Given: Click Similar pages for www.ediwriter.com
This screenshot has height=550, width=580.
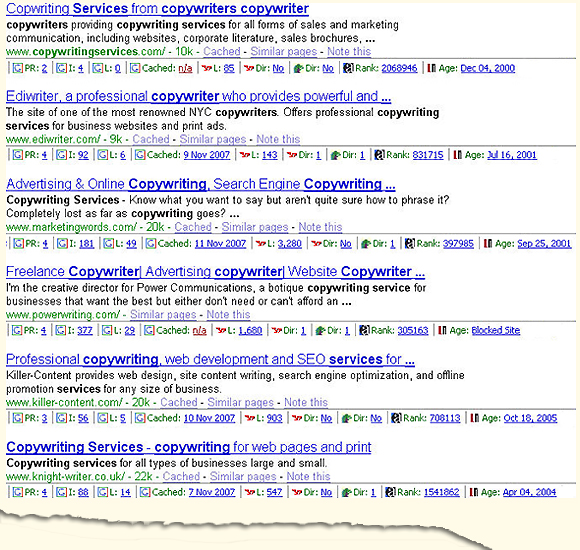Looking at the screenshot, I should point(213,139).
